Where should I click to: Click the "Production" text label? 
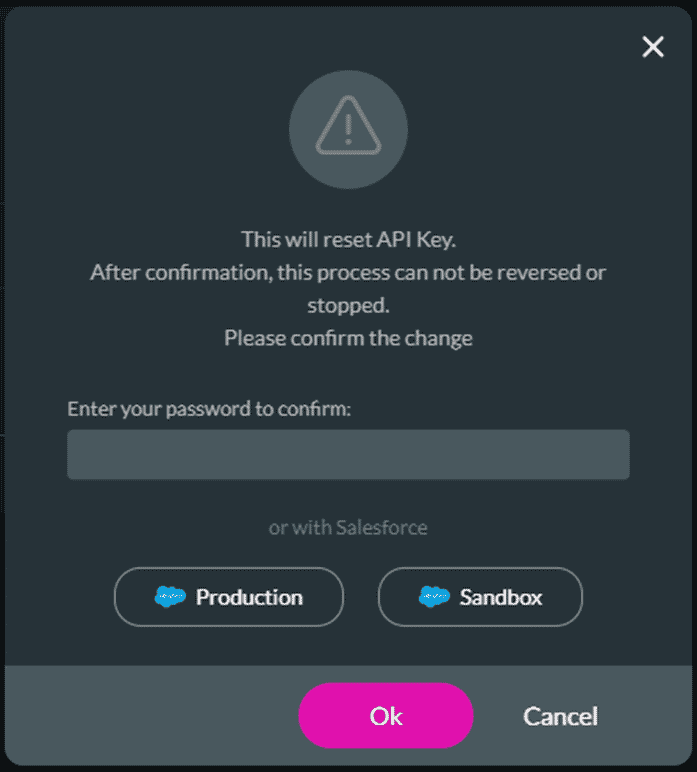(249, 597)
